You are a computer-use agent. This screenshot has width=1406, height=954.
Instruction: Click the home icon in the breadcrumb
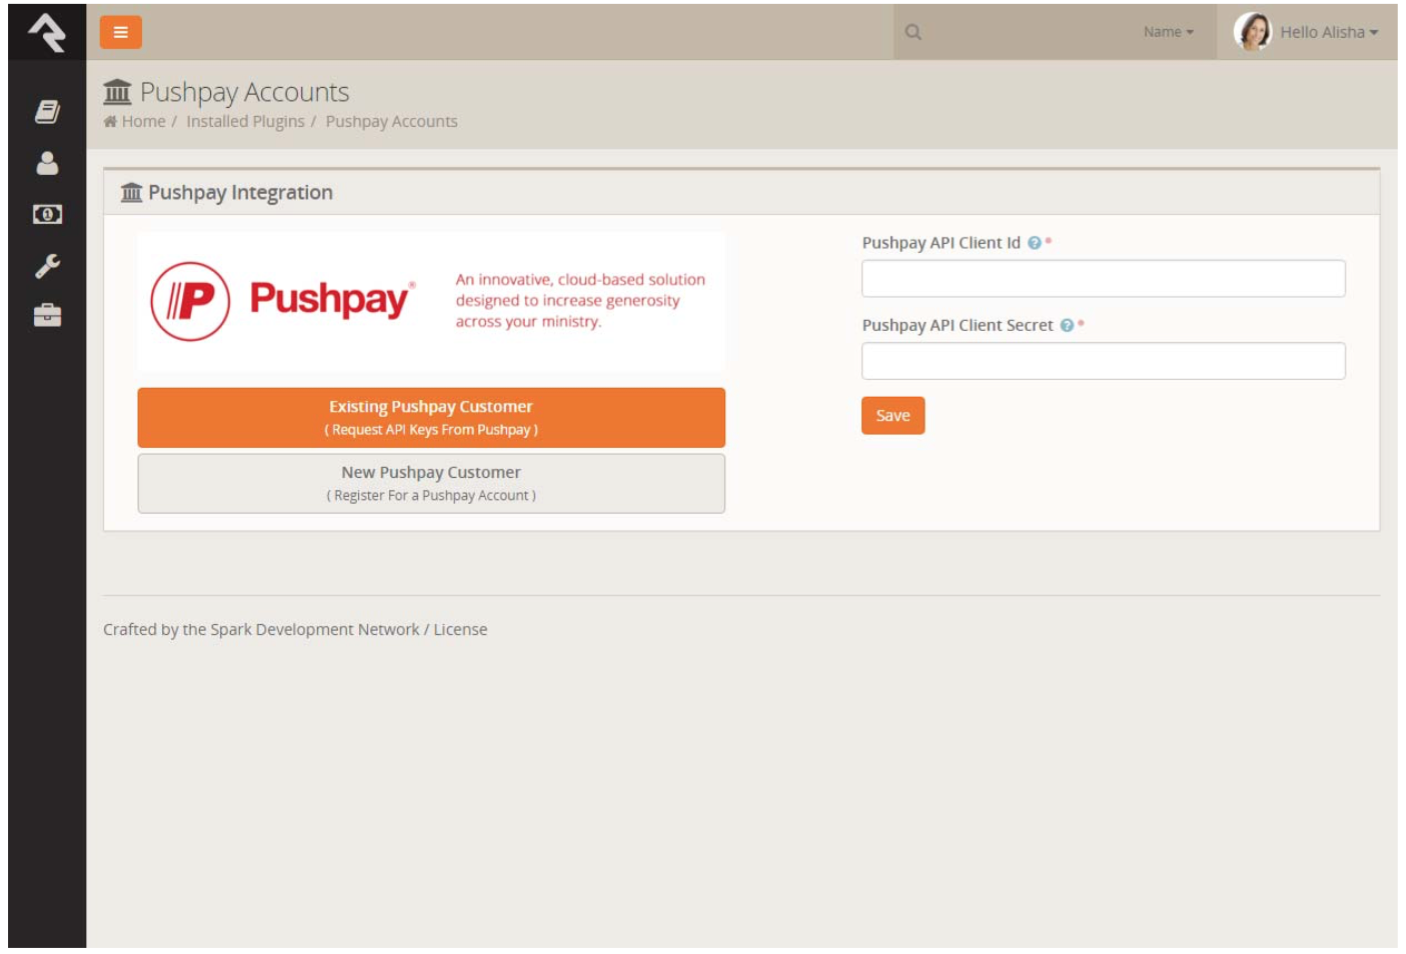pyautogui.click(x=109, y=121)
